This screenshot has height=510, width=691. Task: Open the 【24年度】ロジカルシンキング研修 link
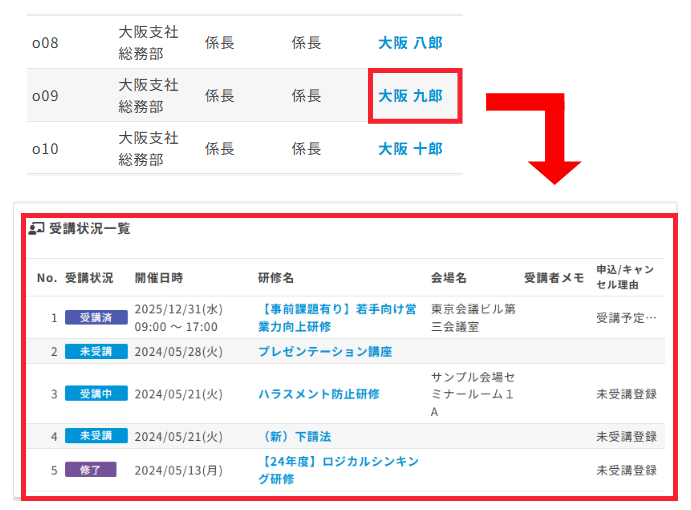pyautogui.click(x=338, y=470)
